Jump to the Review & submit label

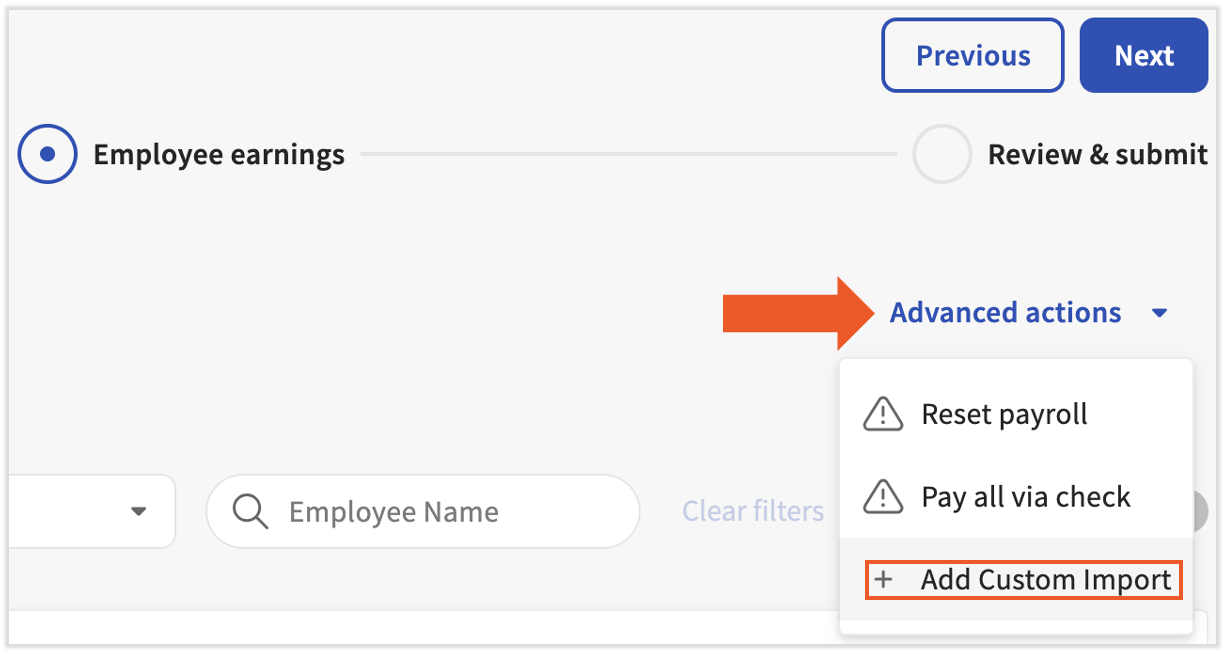coord(1097,155)
